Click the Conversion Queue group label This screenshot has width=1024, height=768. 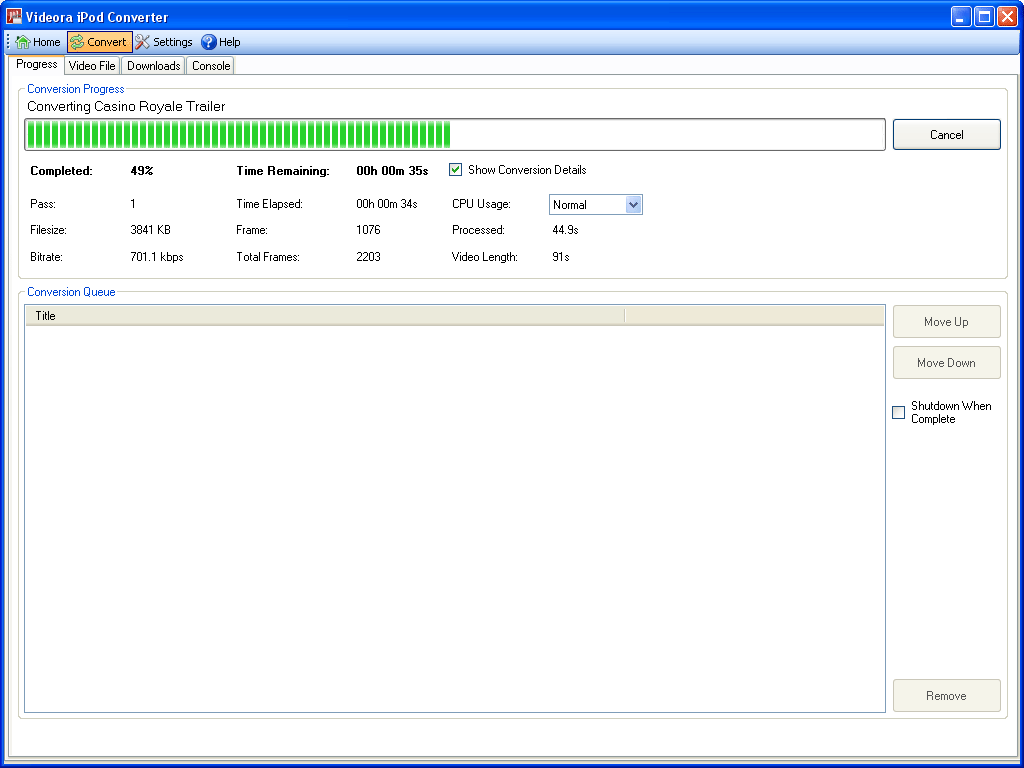(x=71, y=292)
